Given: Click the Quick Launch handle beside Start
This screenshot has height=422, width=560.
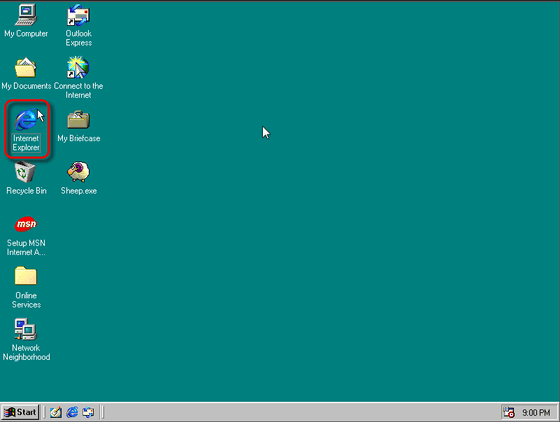Looking at the screenshot, I should coord(44,412).
